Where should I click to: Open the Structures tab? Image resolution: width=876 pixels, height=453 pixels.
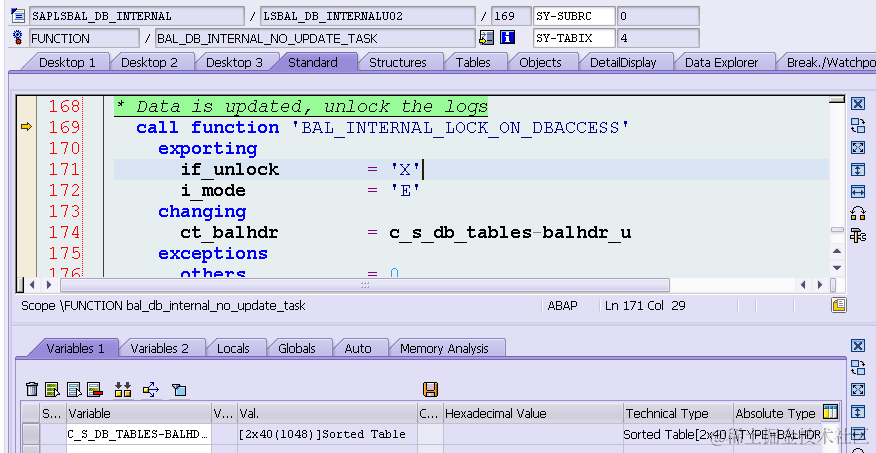tap(398, 63)
